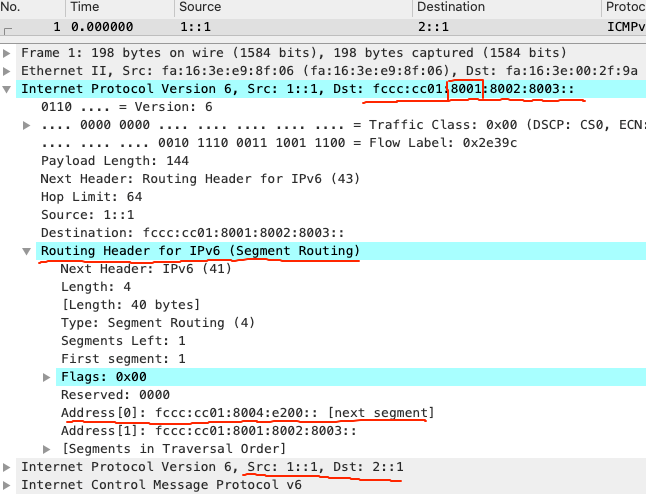Select Next Header: Routing Header for IPv6 (43)
646x501 pixels.
click(200, 179)
